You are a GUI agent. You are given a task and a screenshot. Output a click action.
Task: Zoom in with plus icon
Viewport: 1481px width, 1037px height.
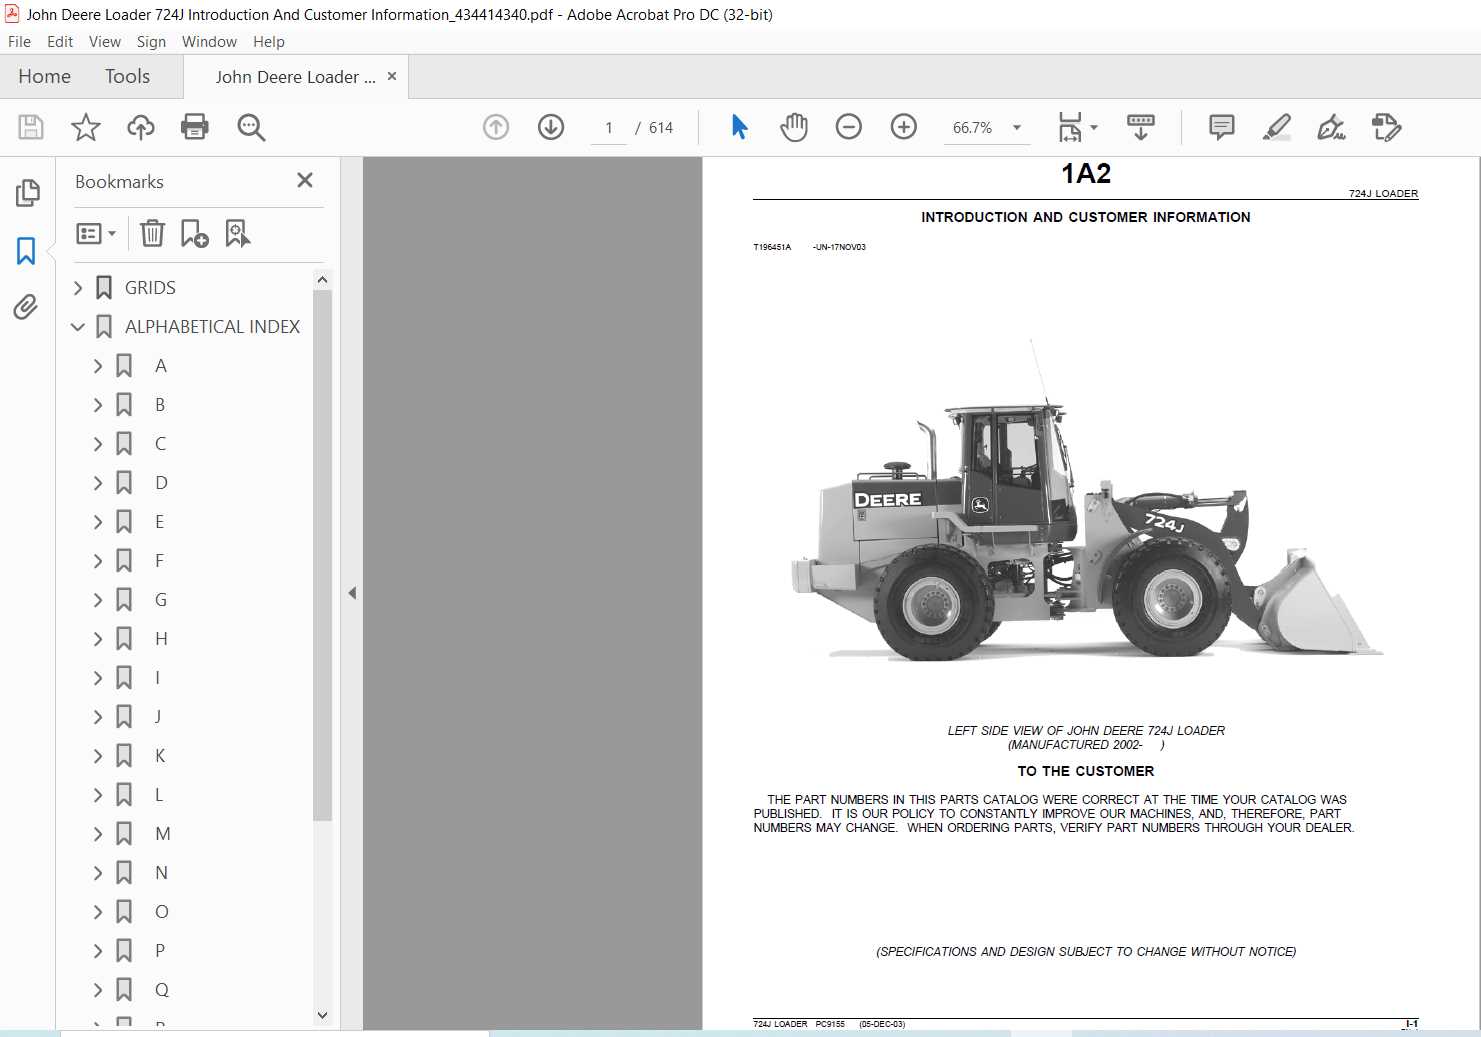click(904, 127)
